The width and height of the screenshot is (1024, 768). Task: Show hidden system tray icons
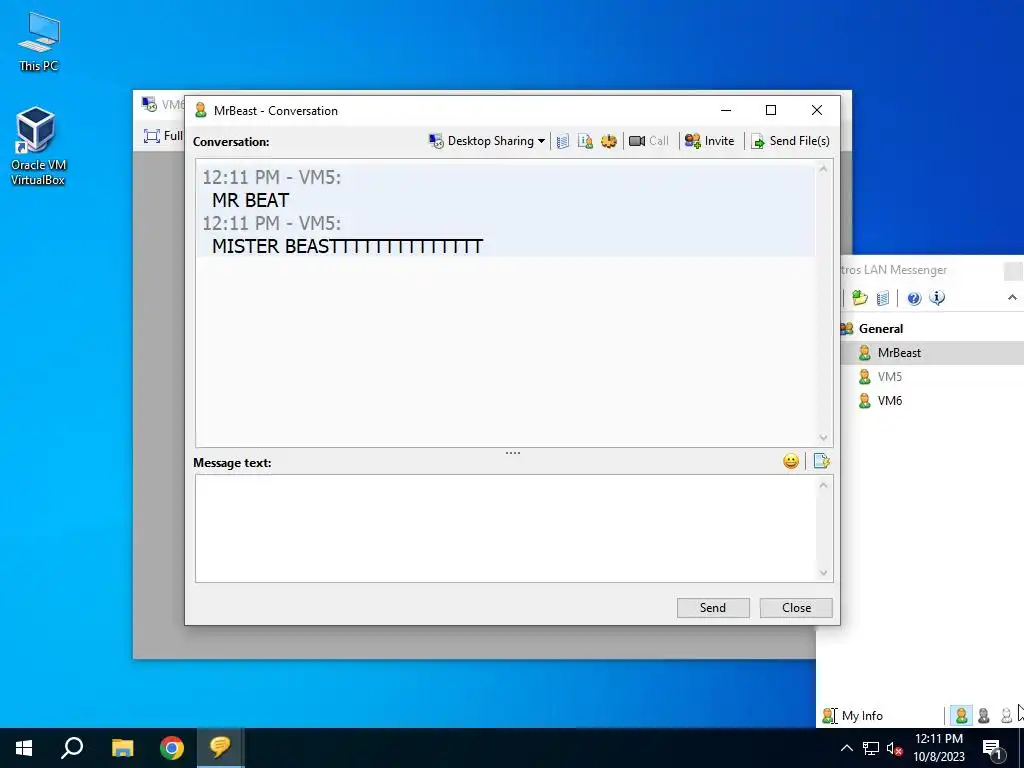point(846,748)
